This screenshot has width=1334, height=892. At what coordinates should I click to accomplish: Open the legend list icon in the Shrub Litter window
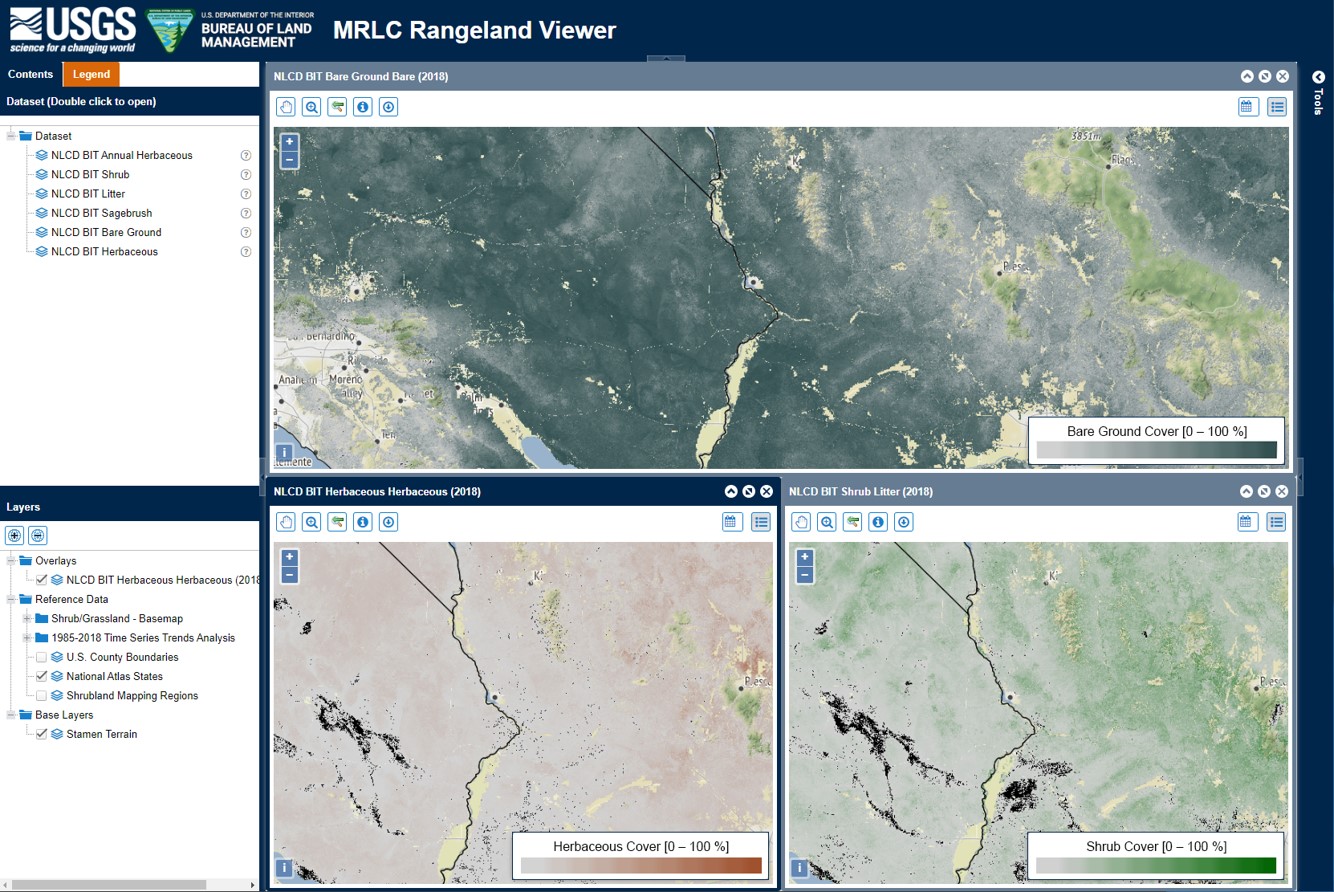1277,521
